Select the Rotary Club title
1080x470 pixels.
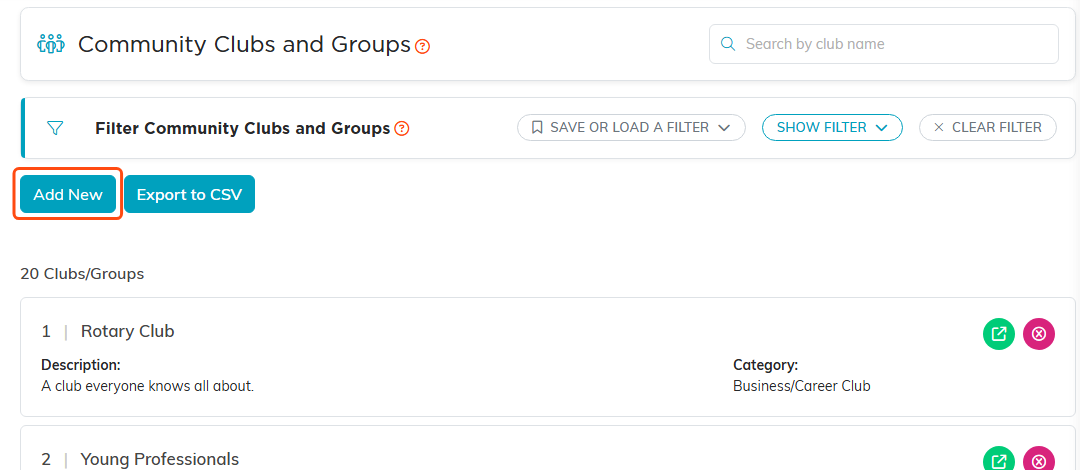tap(127, 331)
